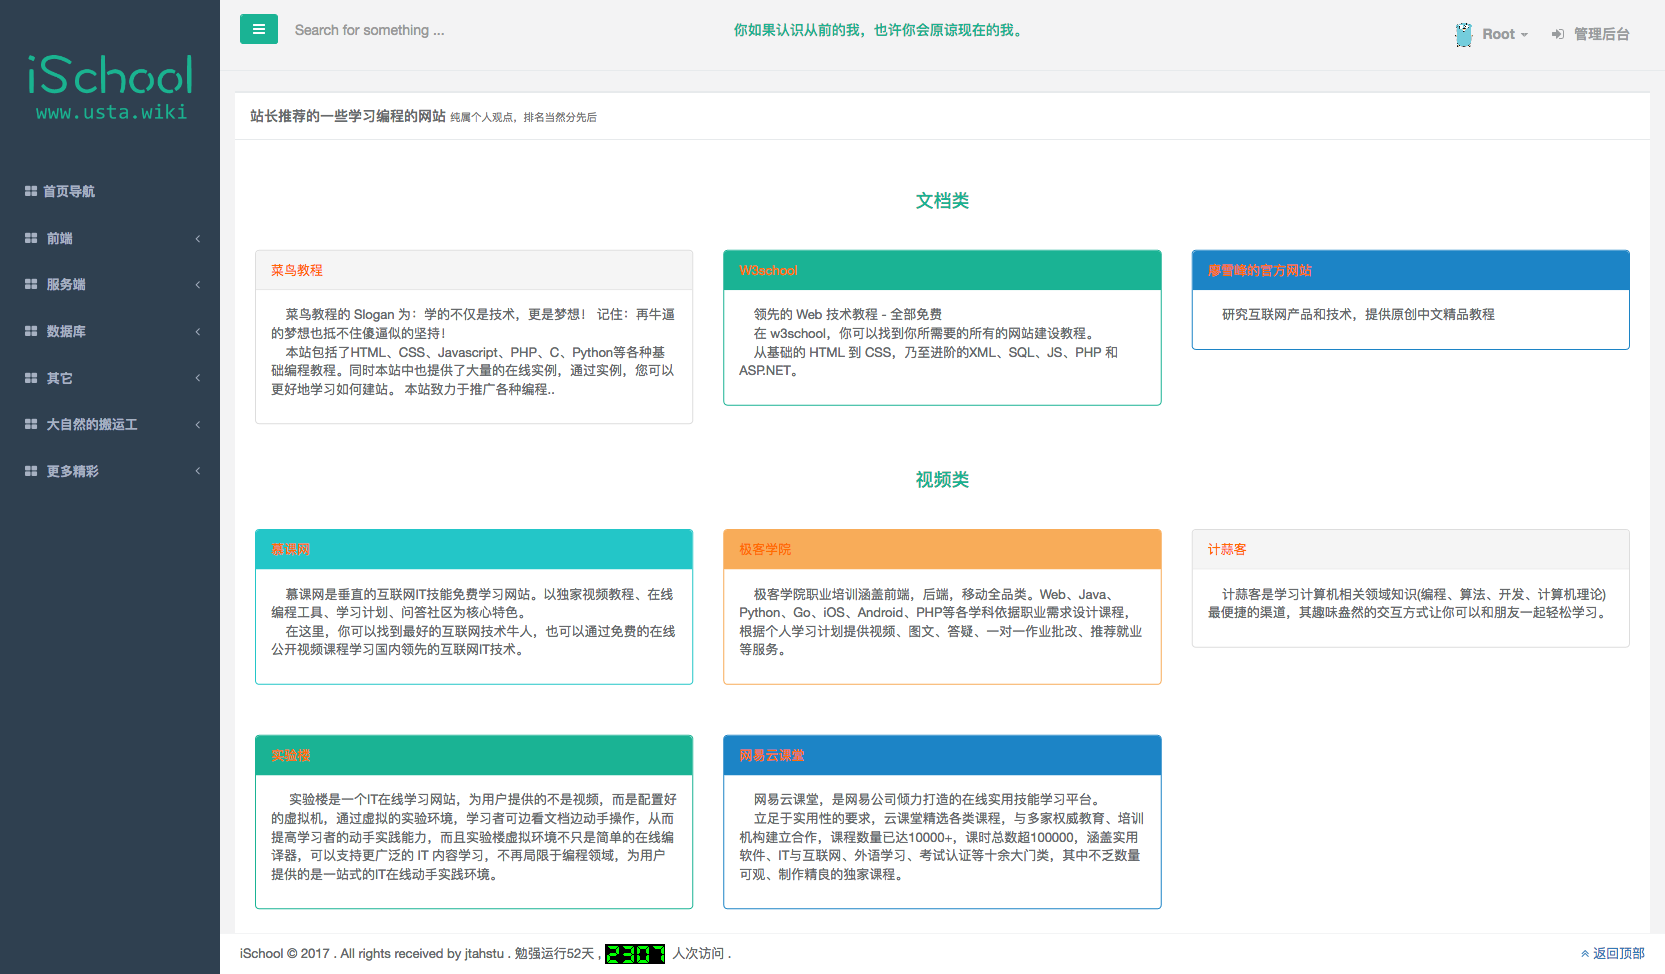Open the 慕课网 link
The width and height of the screenshot is (1665, 974).
coord(290,549)
